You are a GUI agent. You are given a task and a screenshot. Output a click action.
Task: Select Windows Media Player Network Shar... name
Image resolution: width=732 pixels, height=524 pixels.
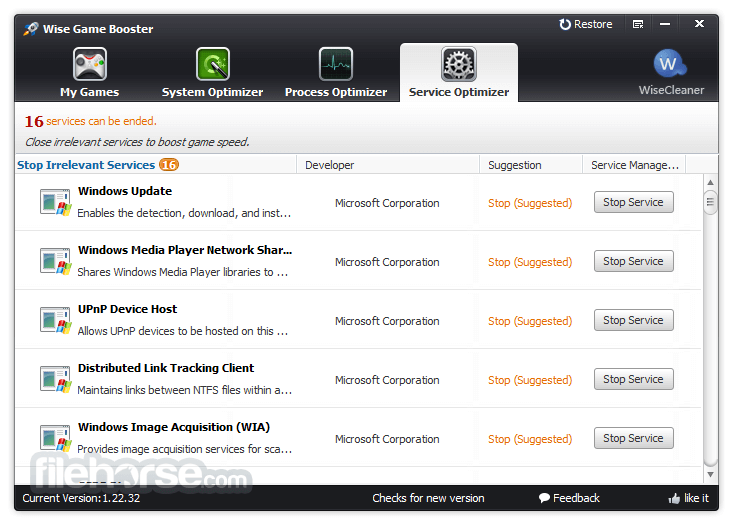pos(185,250)
